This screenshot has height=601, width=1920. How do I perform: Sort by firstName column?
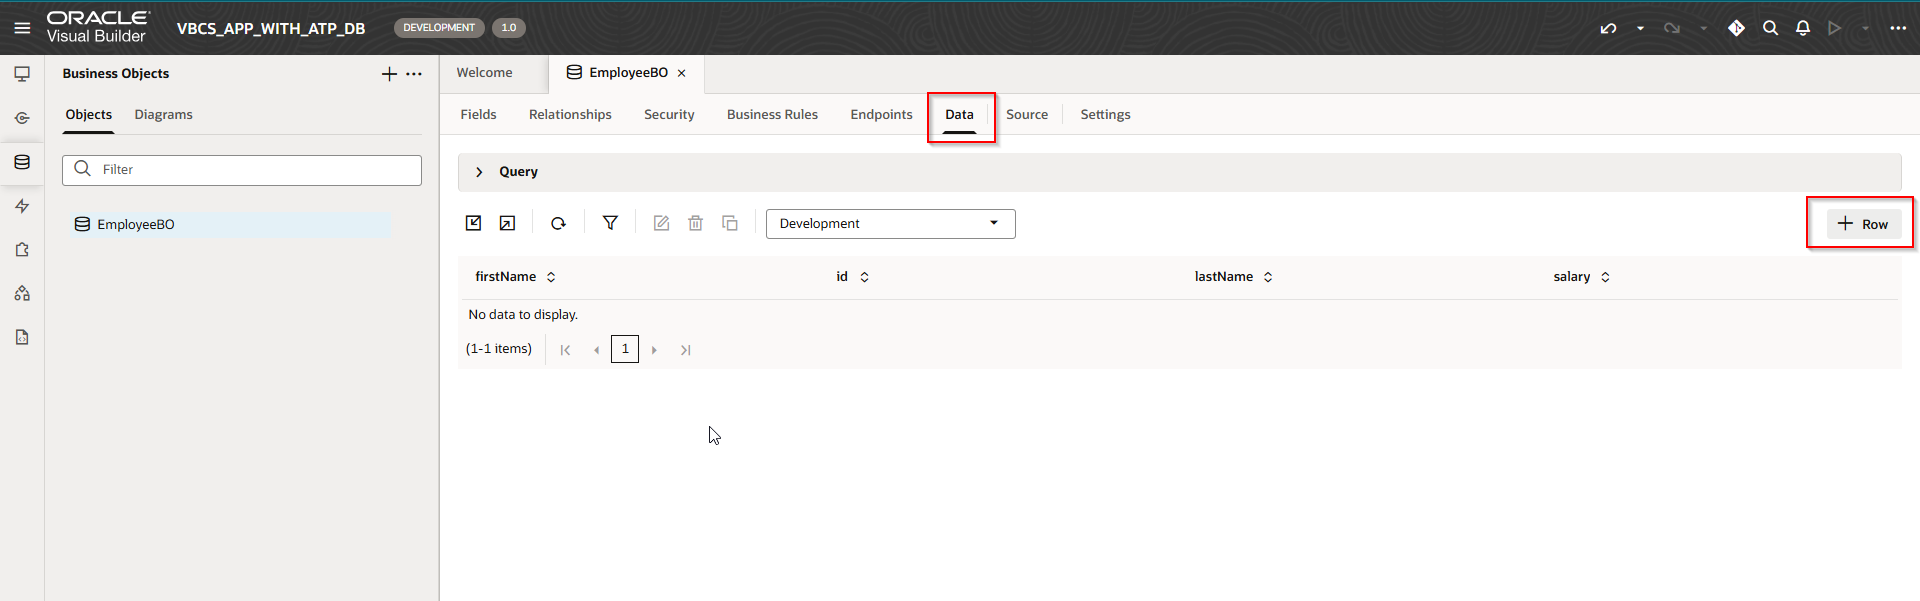pos(551,277)
